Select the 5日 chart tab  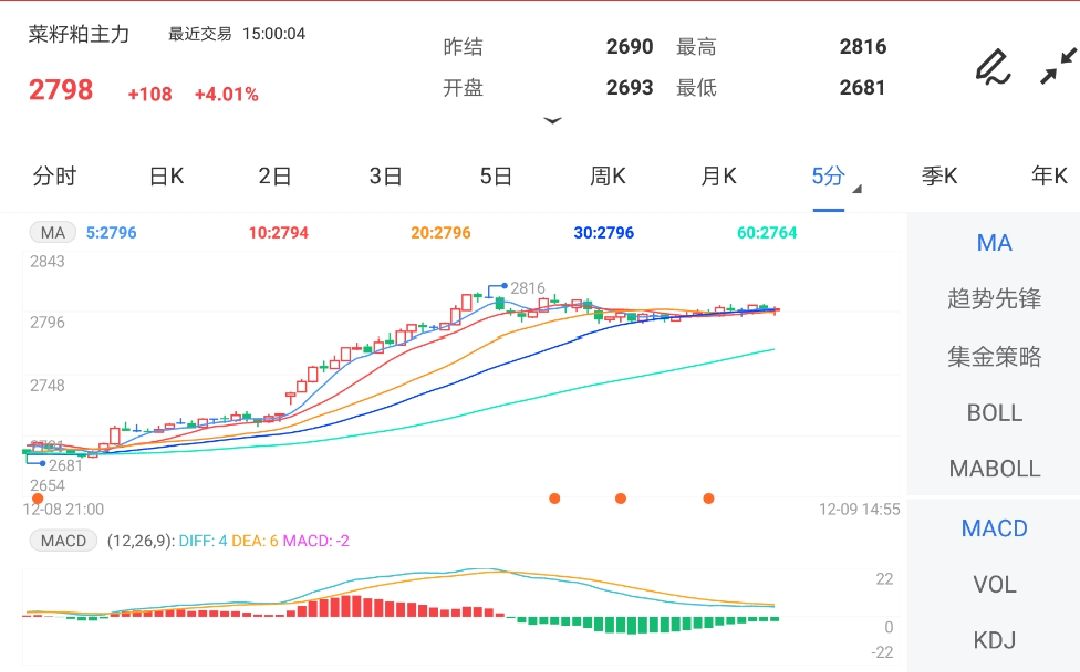[x=496, y=176]
